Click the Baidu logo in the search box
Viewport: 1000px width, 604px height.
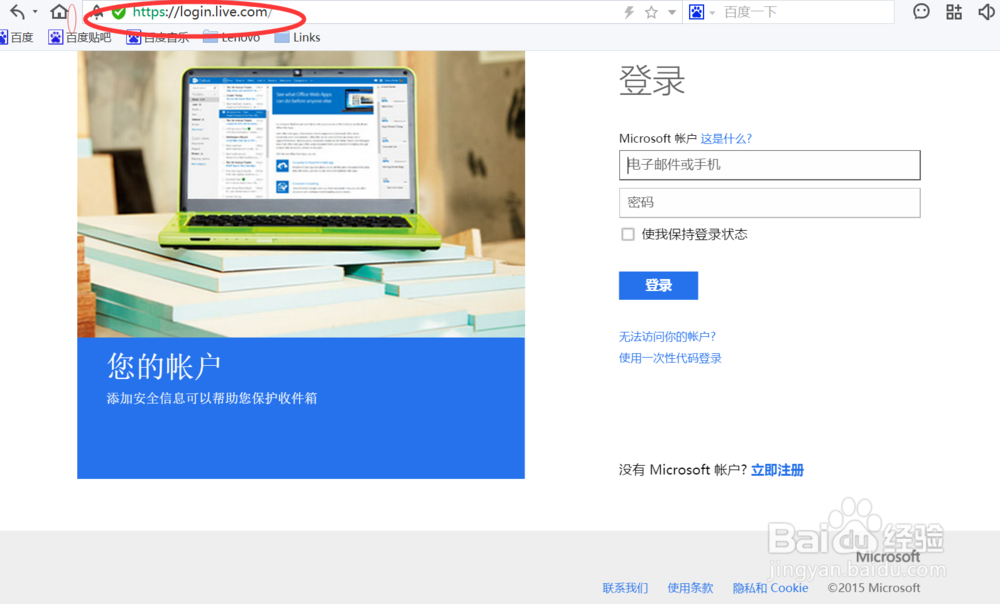point(696,12)
